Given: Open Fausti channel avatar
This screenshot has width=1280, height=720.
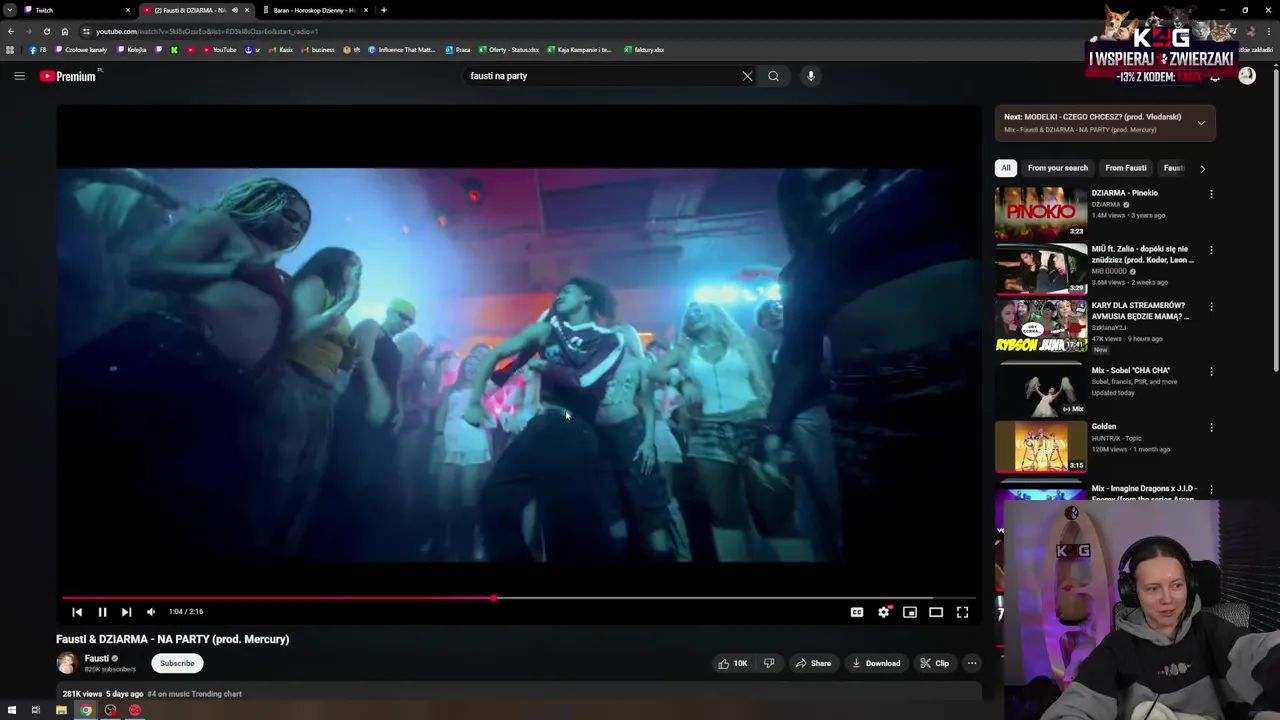Looking at the screenshot, I should (x=67, y=663).
